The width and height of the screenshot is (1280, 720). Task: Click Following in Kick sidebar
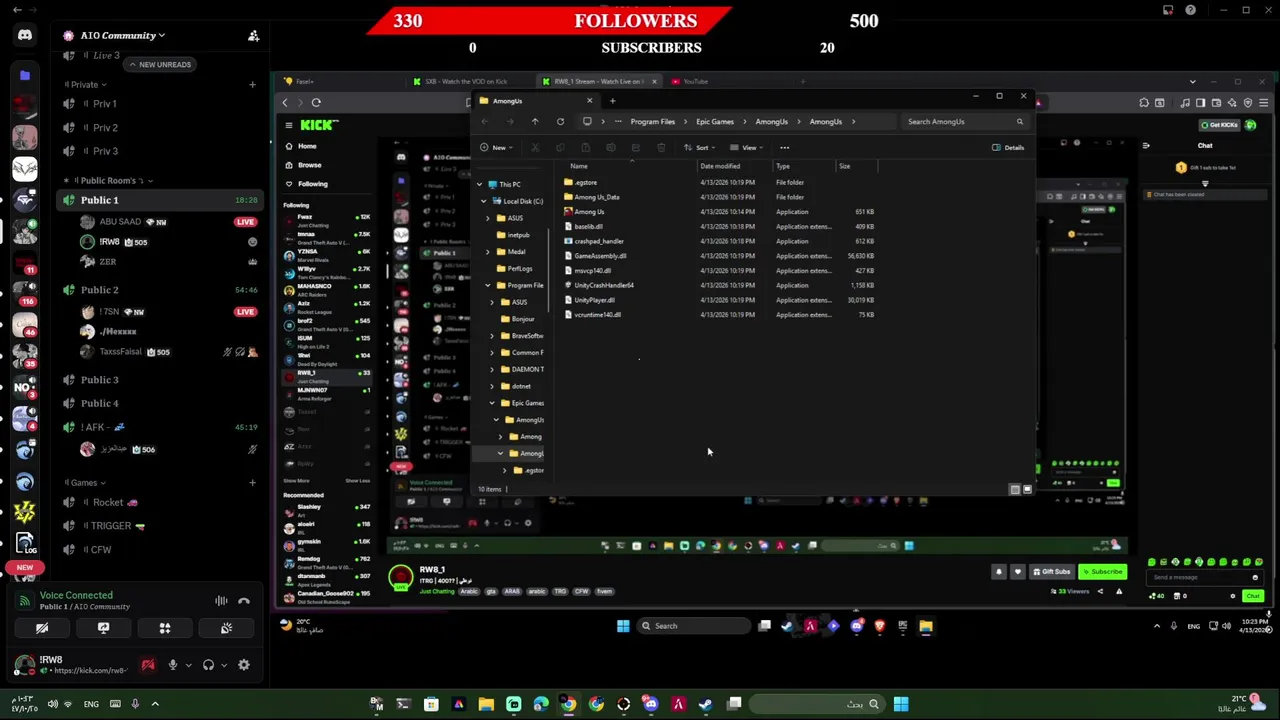tap(312, 184)
